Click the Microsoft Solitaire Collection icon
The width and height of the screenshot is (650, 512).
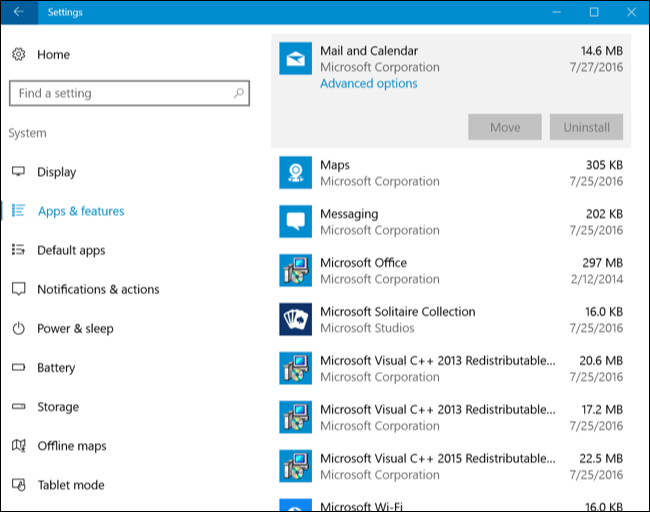pyautogui.click(x=296, y=320)
